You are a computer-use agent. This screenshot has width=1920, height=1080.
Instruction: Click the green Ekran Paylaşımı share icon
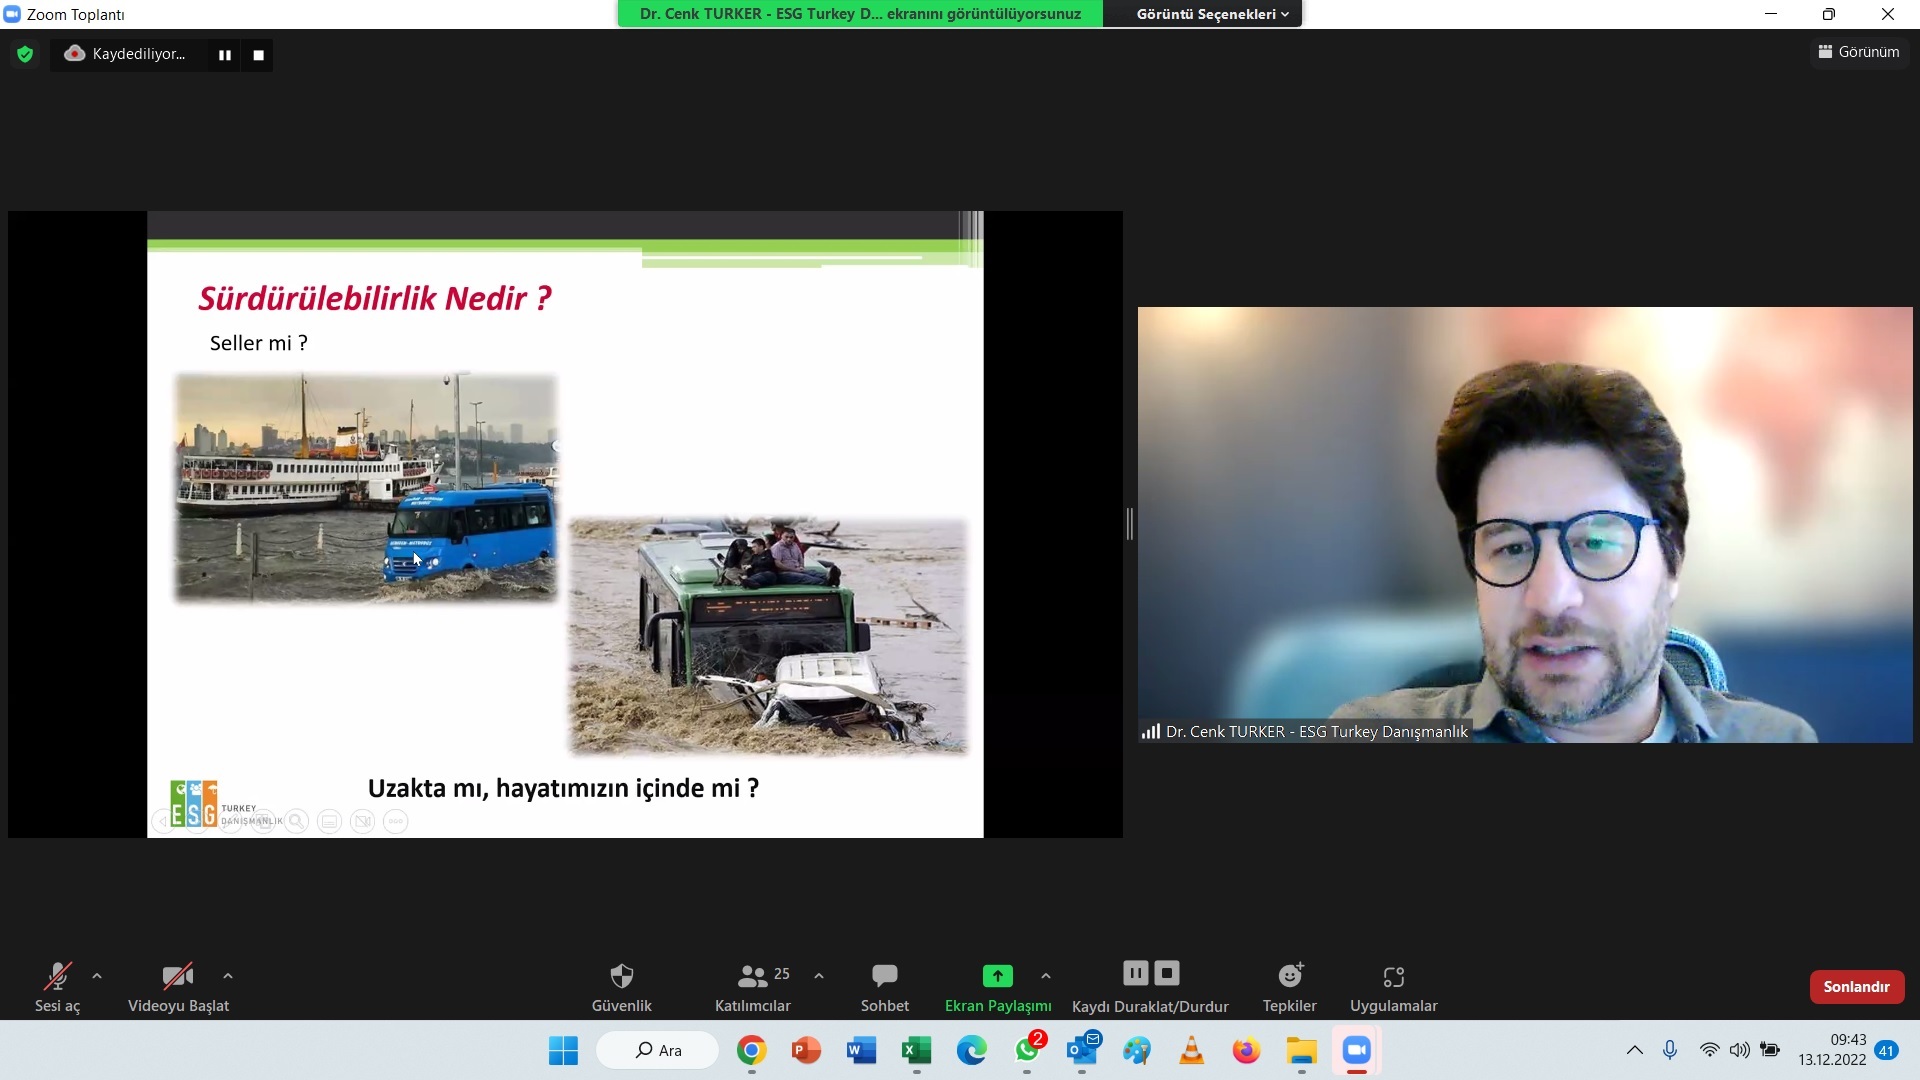pyautogui.click(x=997, y=976)
